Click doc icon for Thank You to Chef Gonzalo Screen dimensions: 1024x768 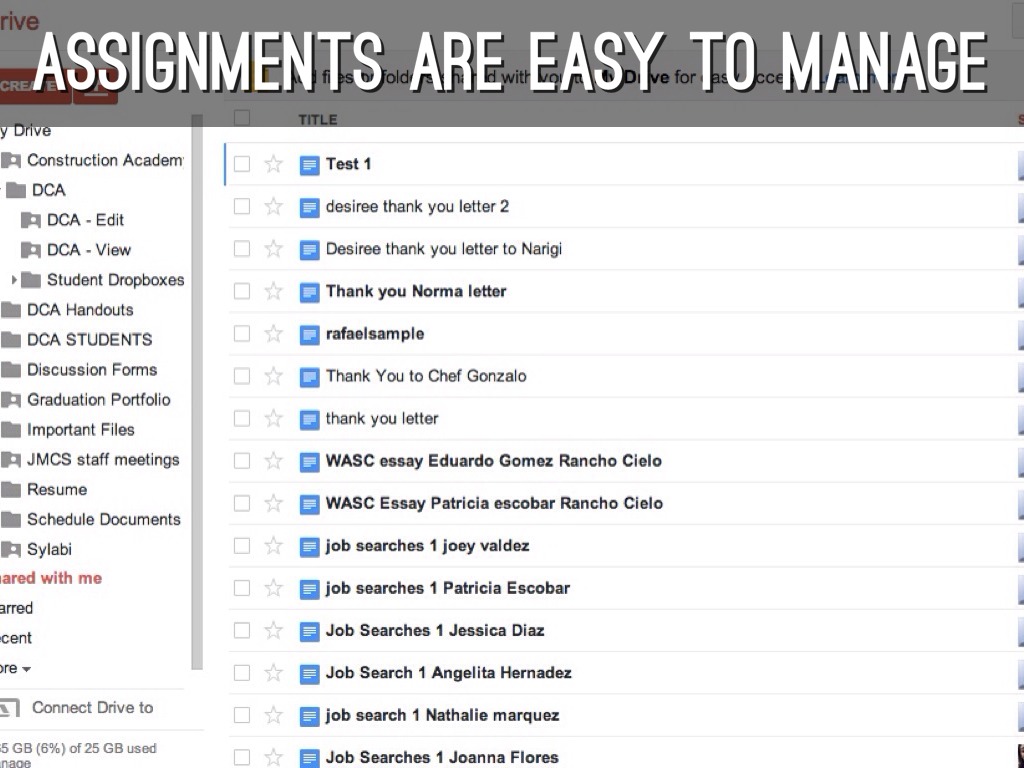310,377
